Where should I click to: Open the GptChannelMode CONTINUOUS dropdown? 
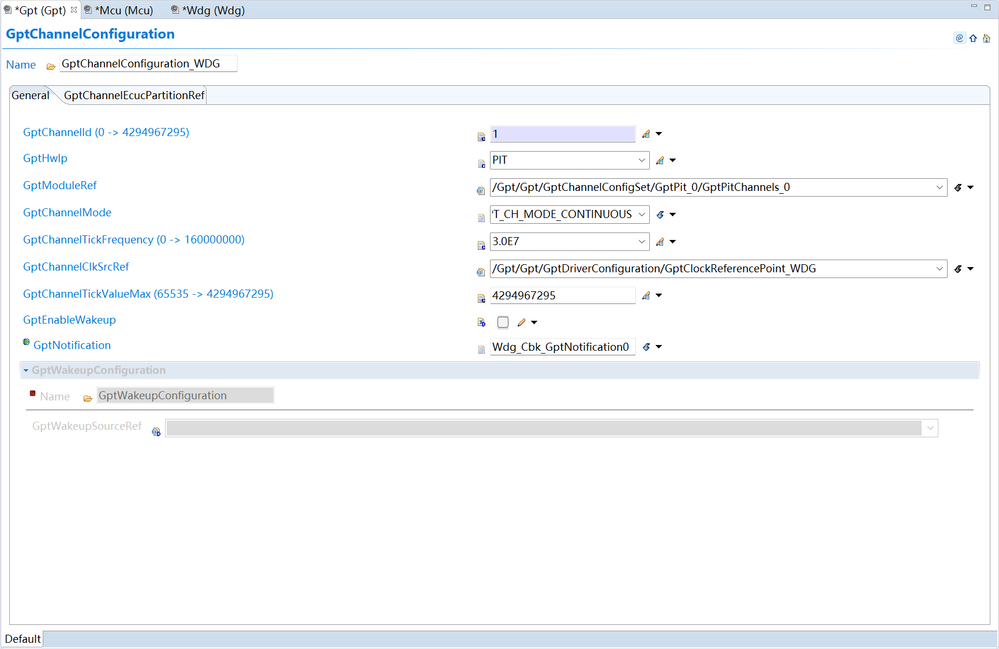tap(642, 215)
